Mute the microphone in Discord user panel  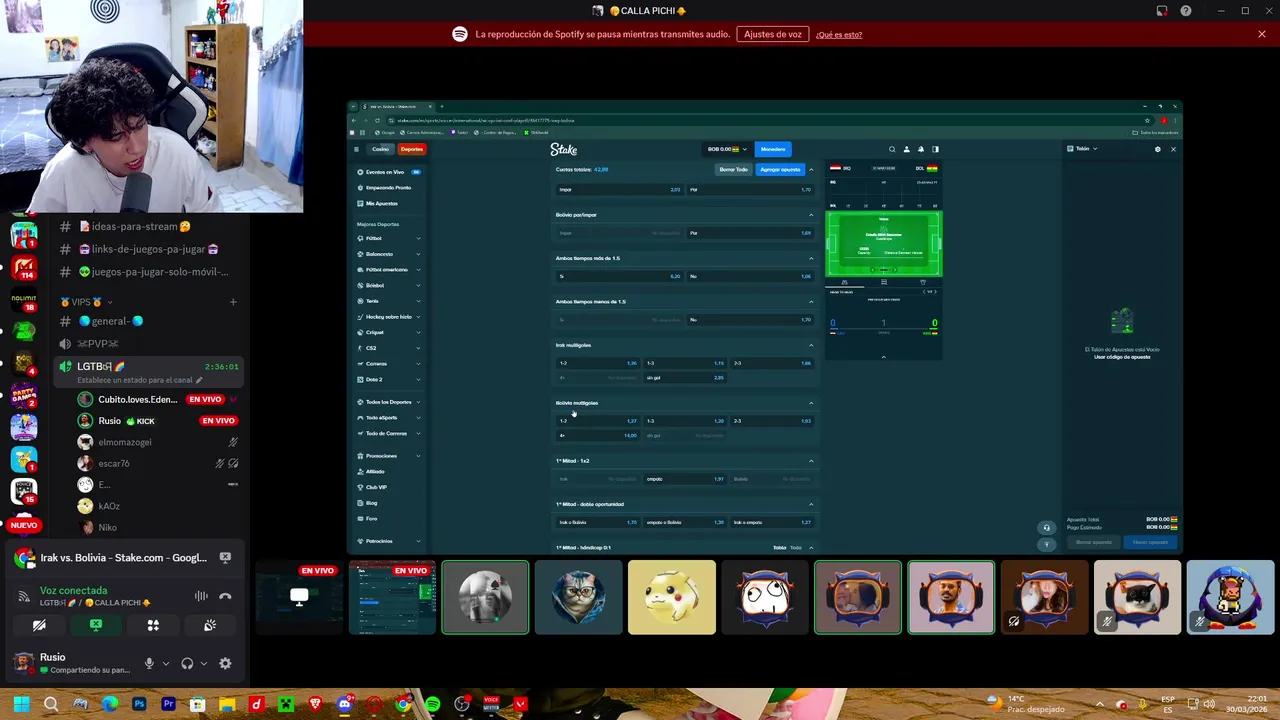click(x=149, y=663)
